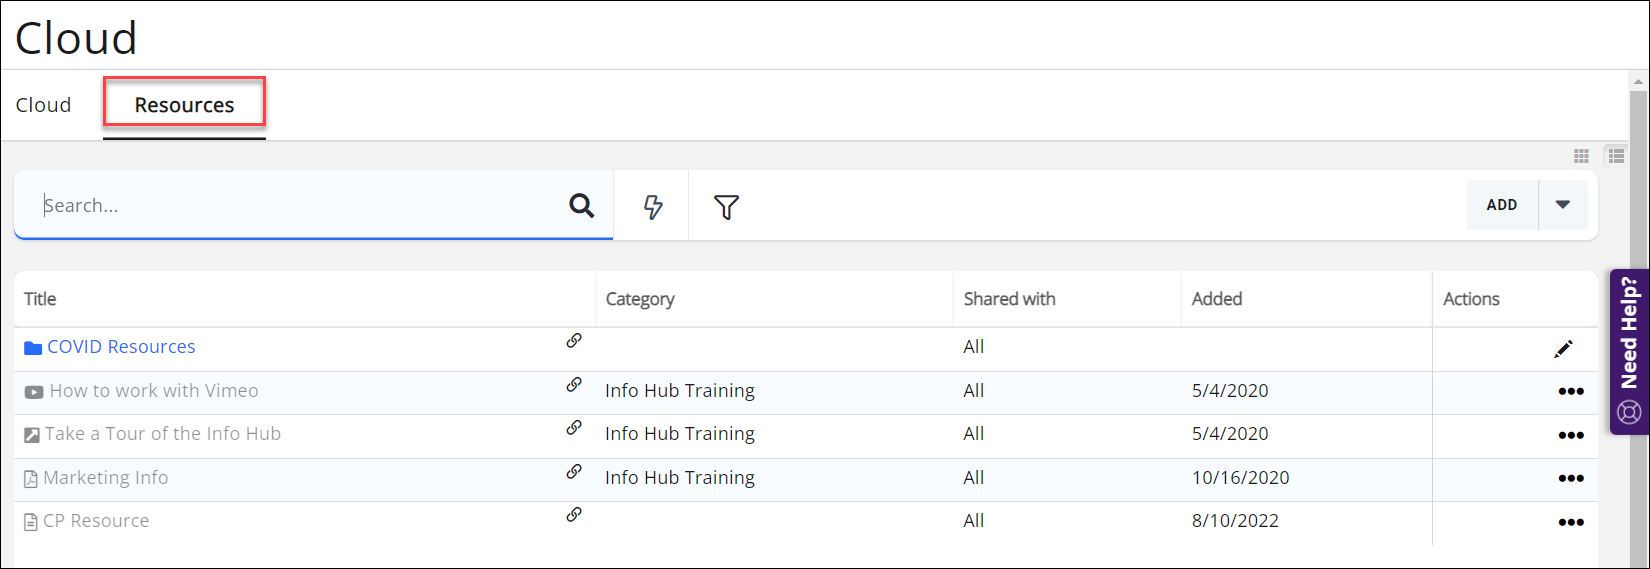
Task: Open actions menu for Marketing Info
Action: 1570,479
